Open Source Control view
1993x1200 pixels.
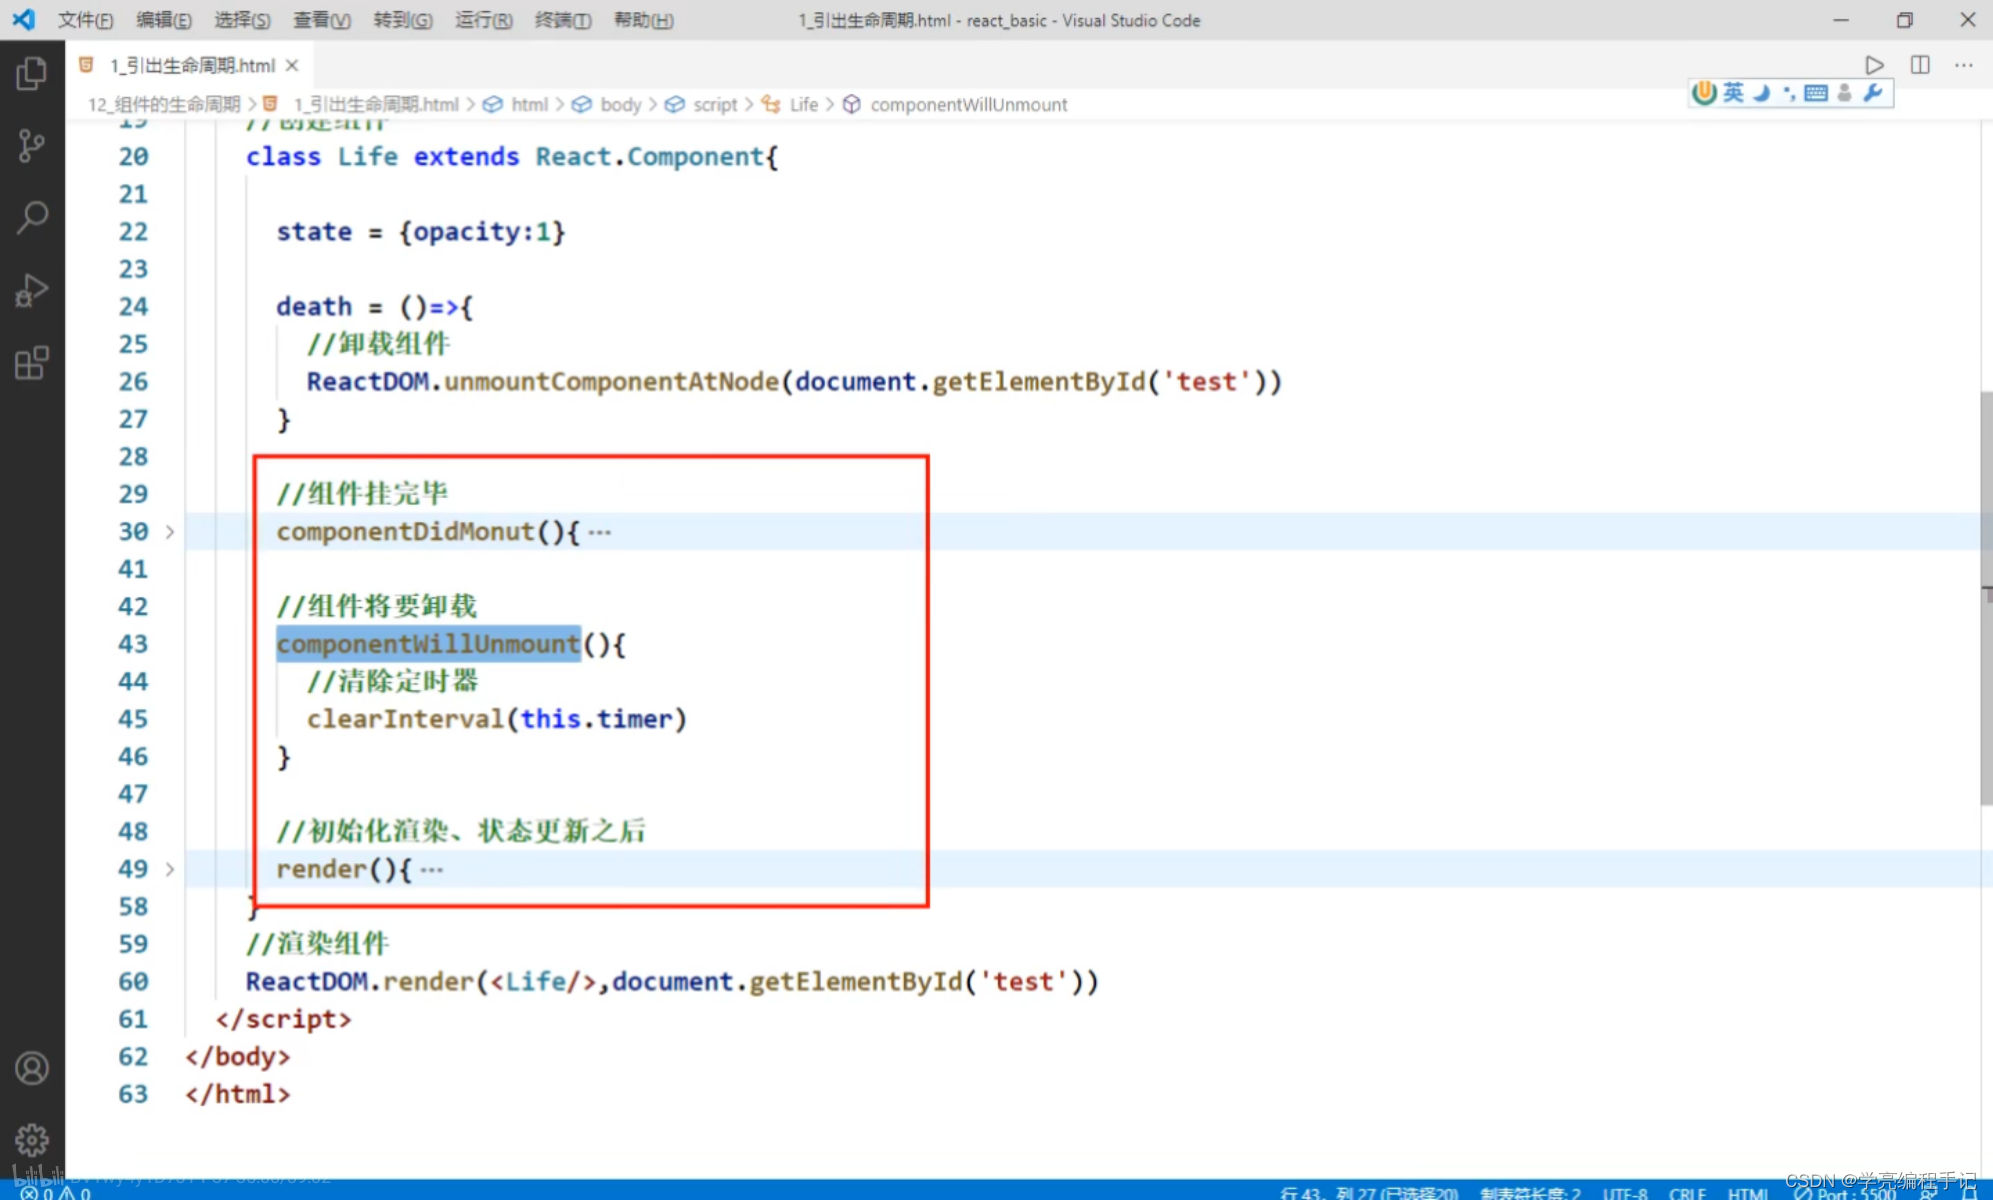click(32, 146)
